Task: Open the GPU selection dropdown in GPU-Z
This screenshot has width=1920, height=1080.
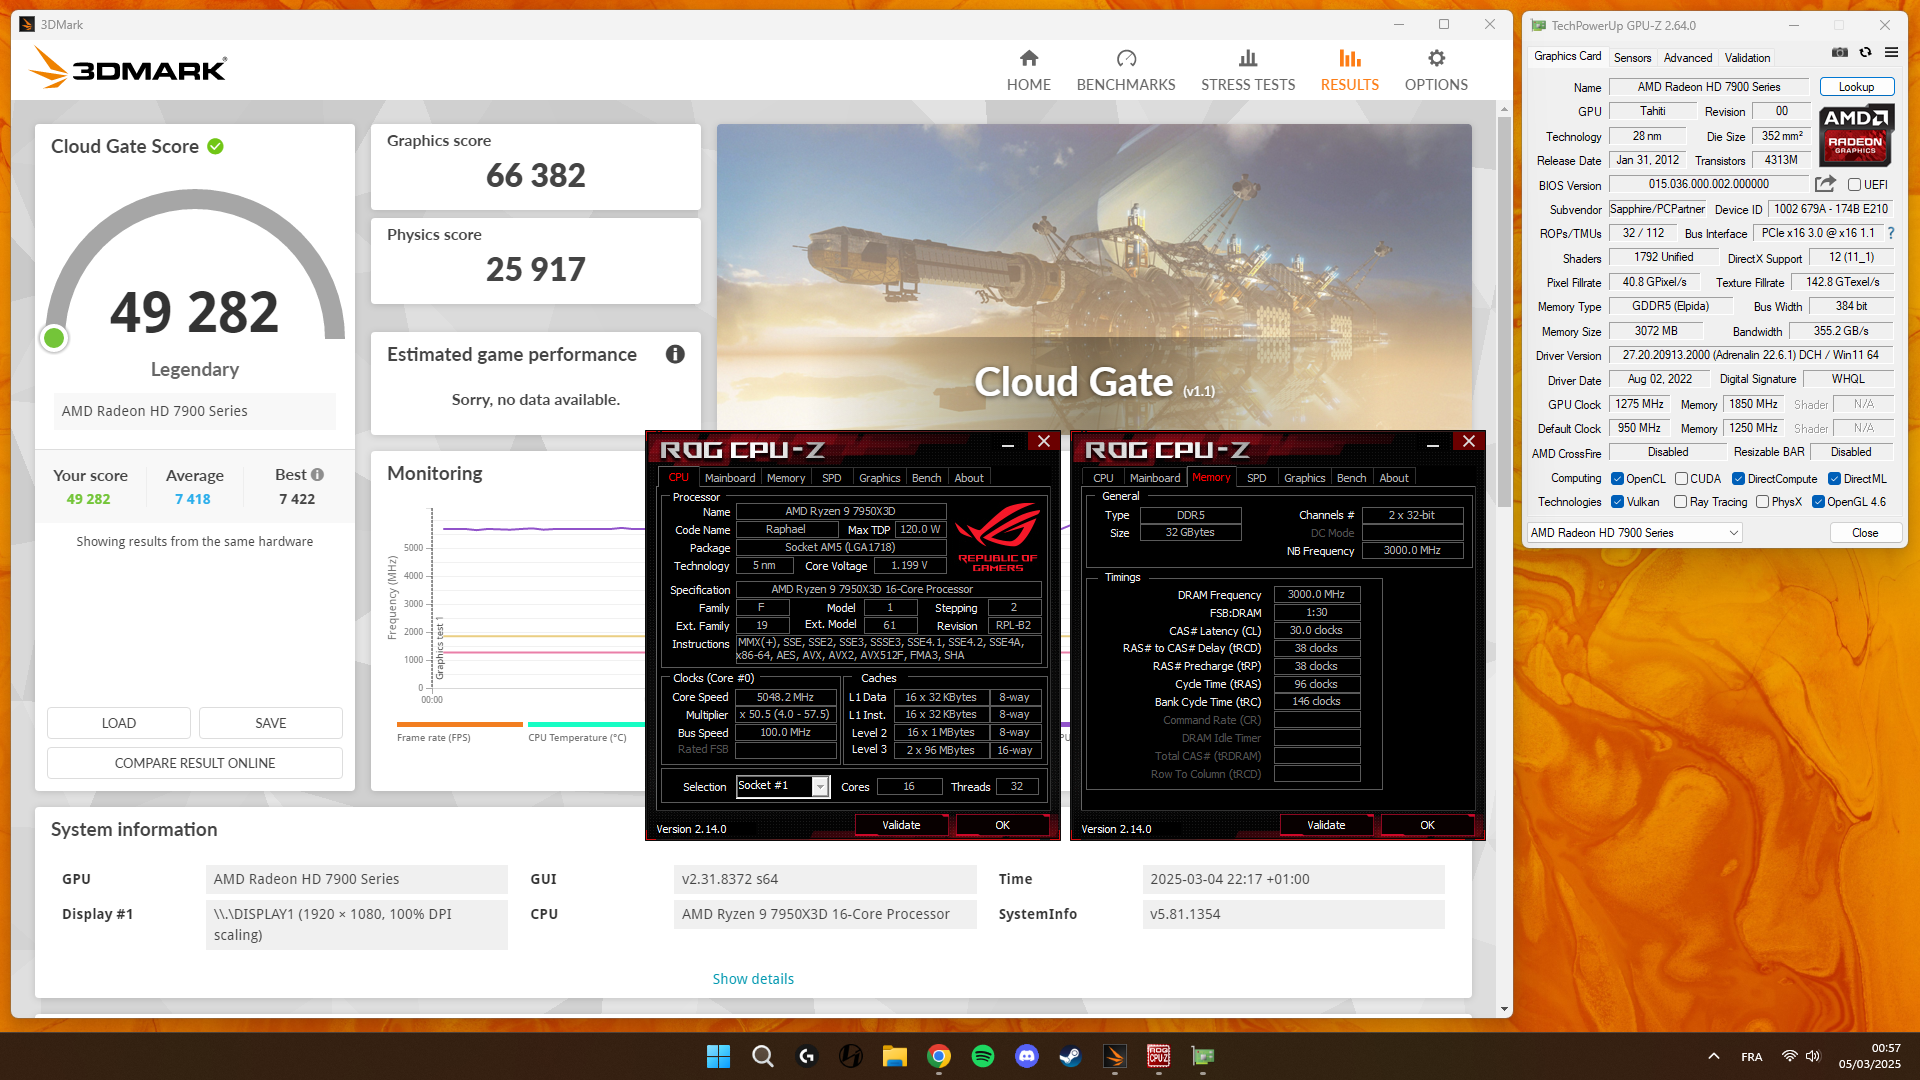Action: click(1635, 533)
